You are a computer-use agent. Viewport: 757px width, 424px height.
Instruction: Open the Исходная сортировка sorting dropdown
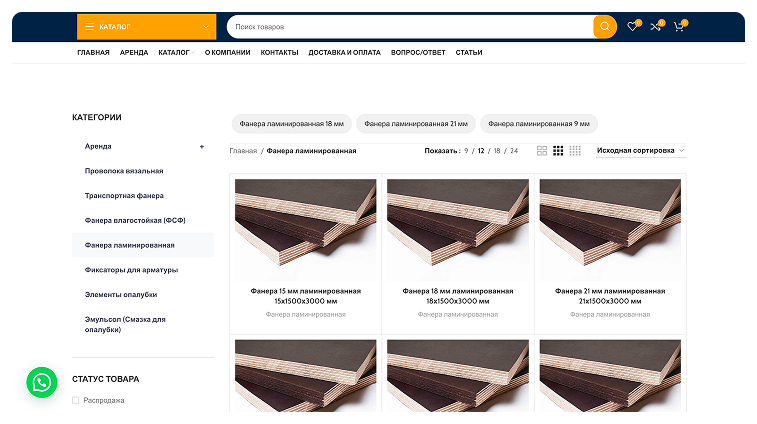tap(641, 151)
